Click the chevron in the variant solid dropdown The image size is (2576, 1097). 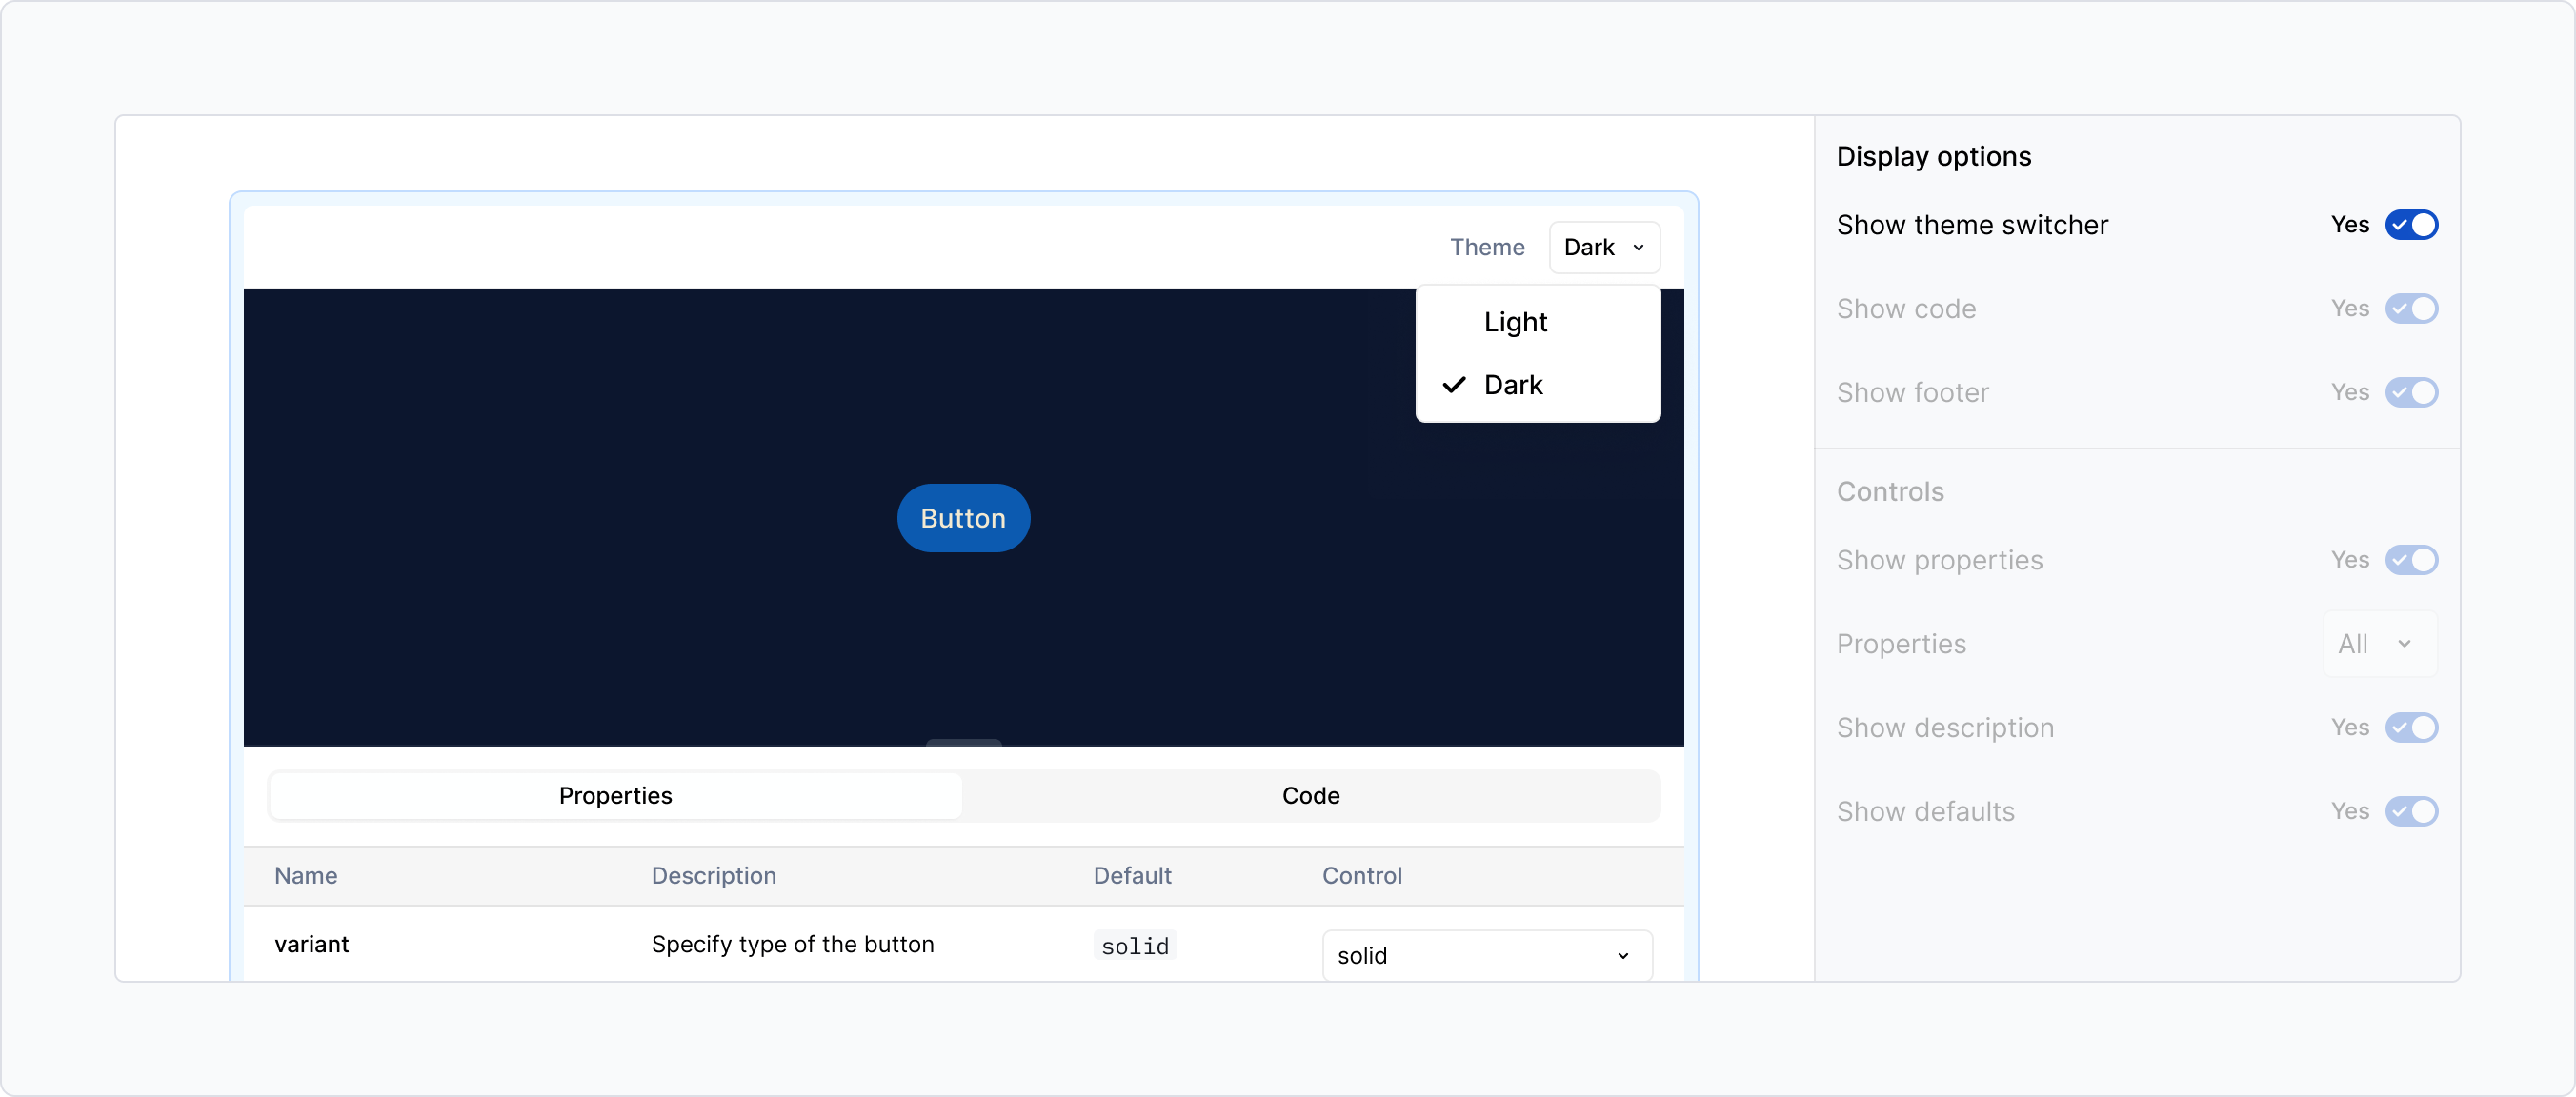pyautogui.click(x=1622, y=956)
